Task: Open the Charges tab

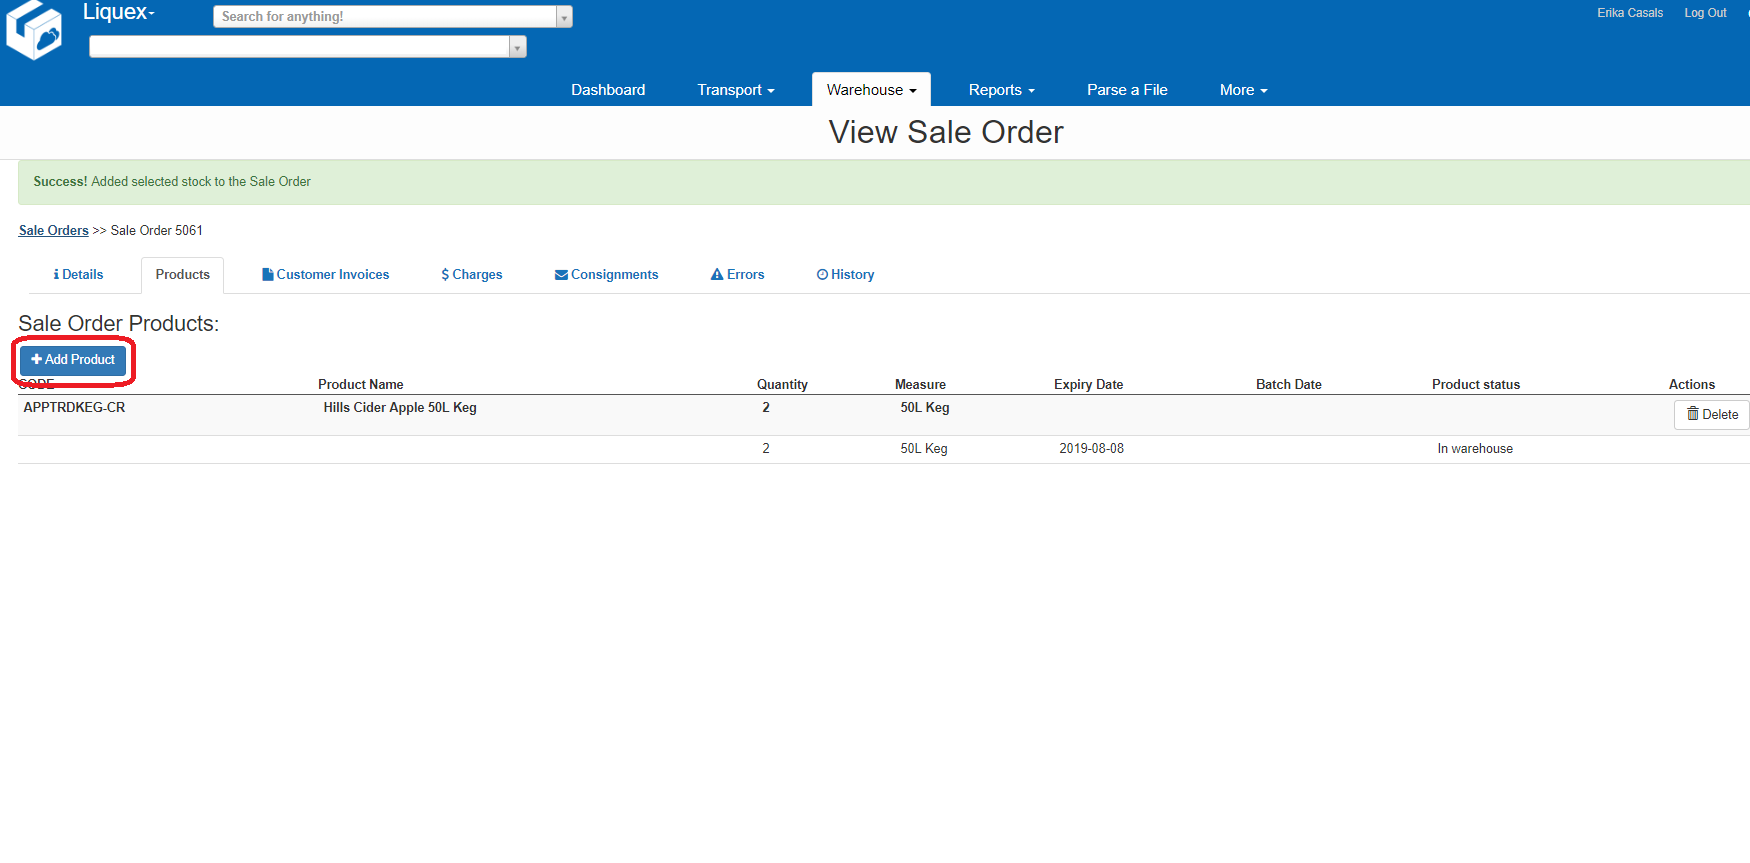Action: [x=471, y=275]
